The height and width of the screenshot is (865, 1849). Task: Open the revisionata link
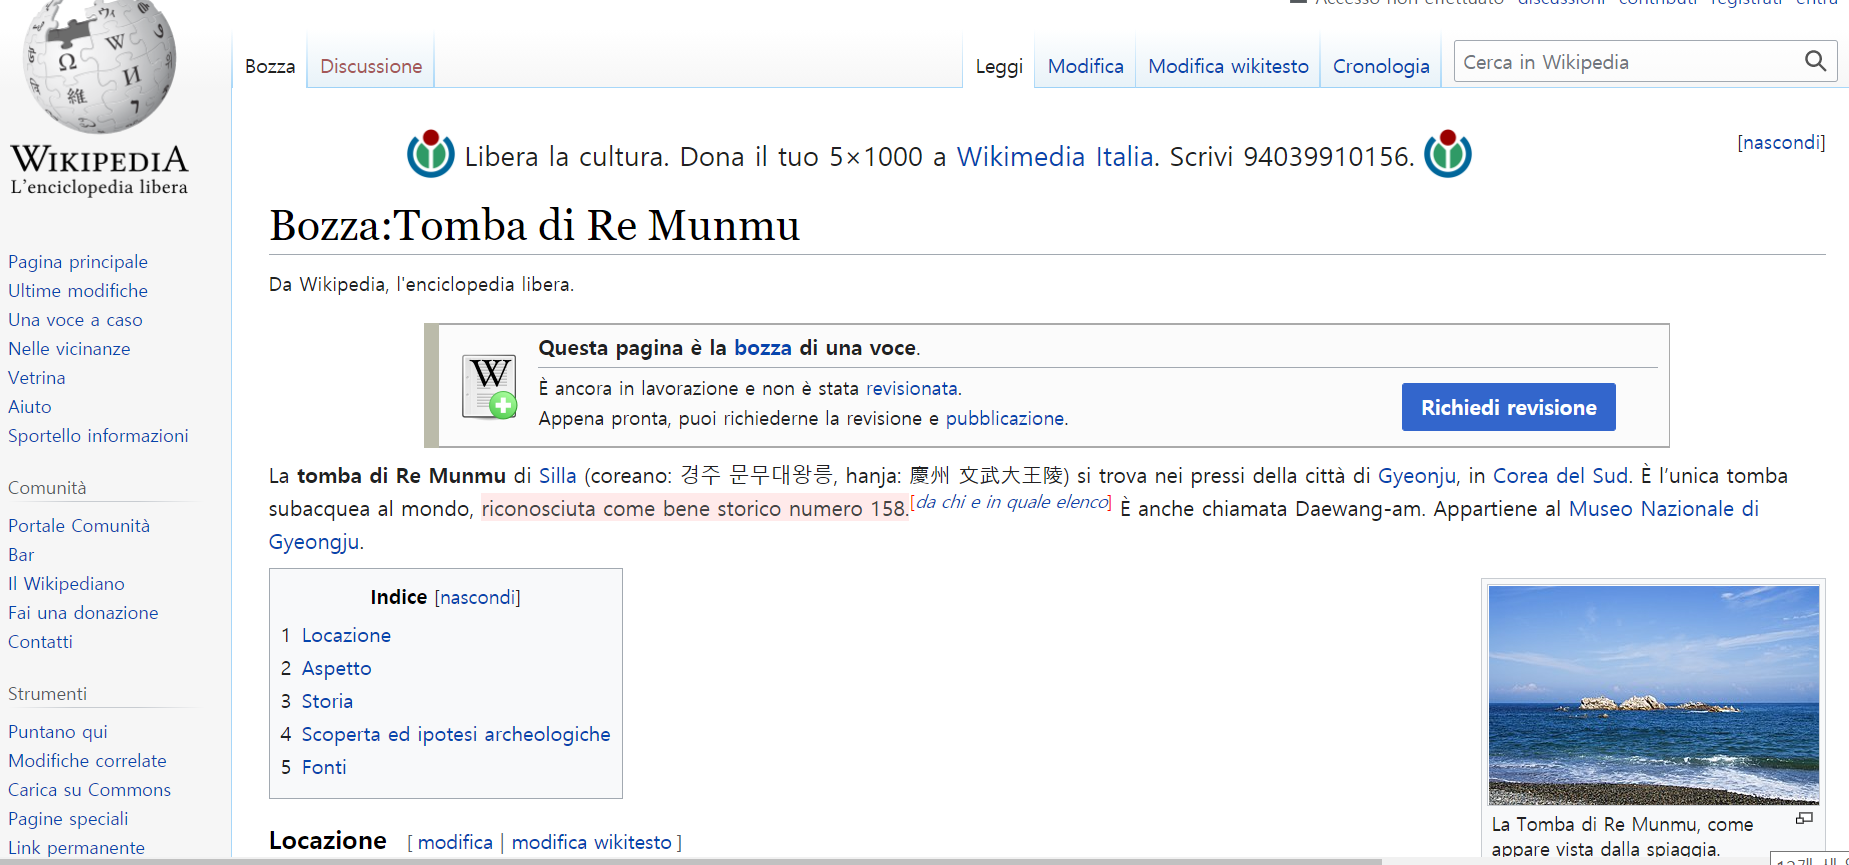pos(912,388)
